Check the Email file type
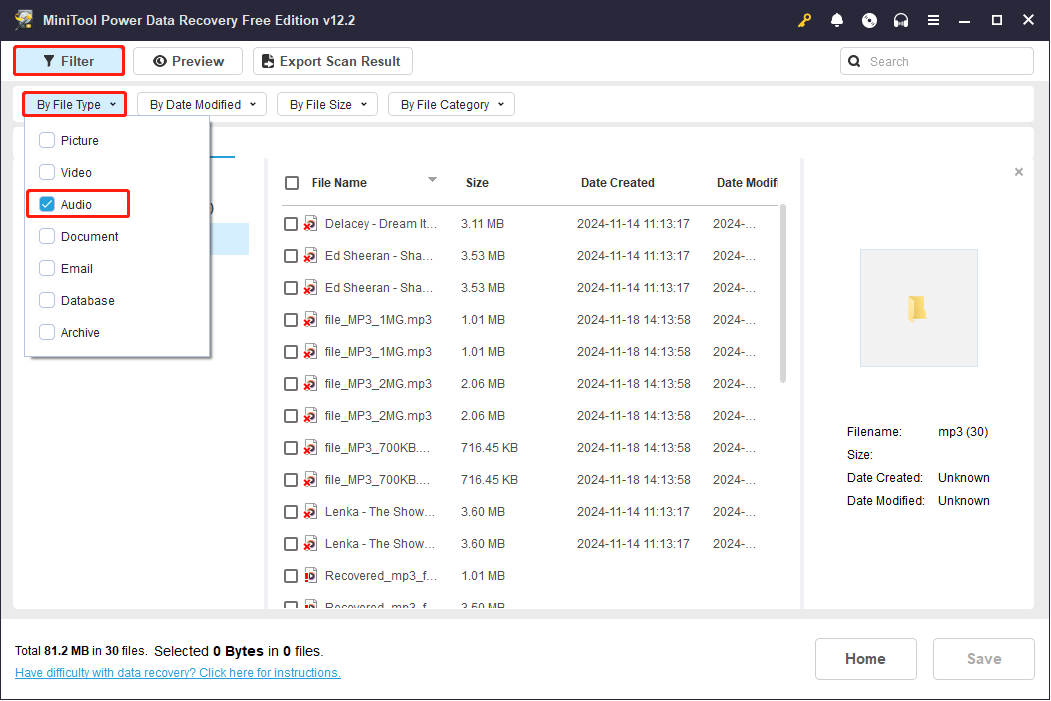The image size is (1051, 701). tap(47, 268)
